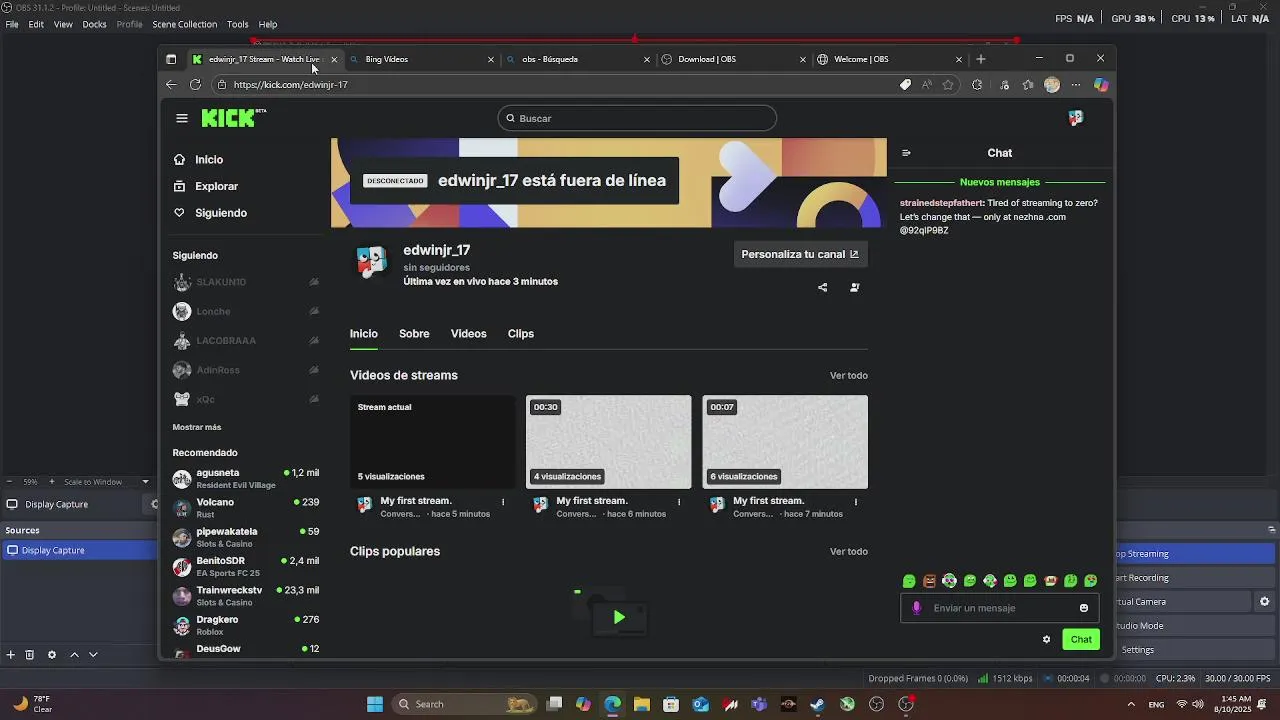This screenshot has height=720, width=1280.
Task: Open Edge Copilot icon
Action: point(1101,85)
